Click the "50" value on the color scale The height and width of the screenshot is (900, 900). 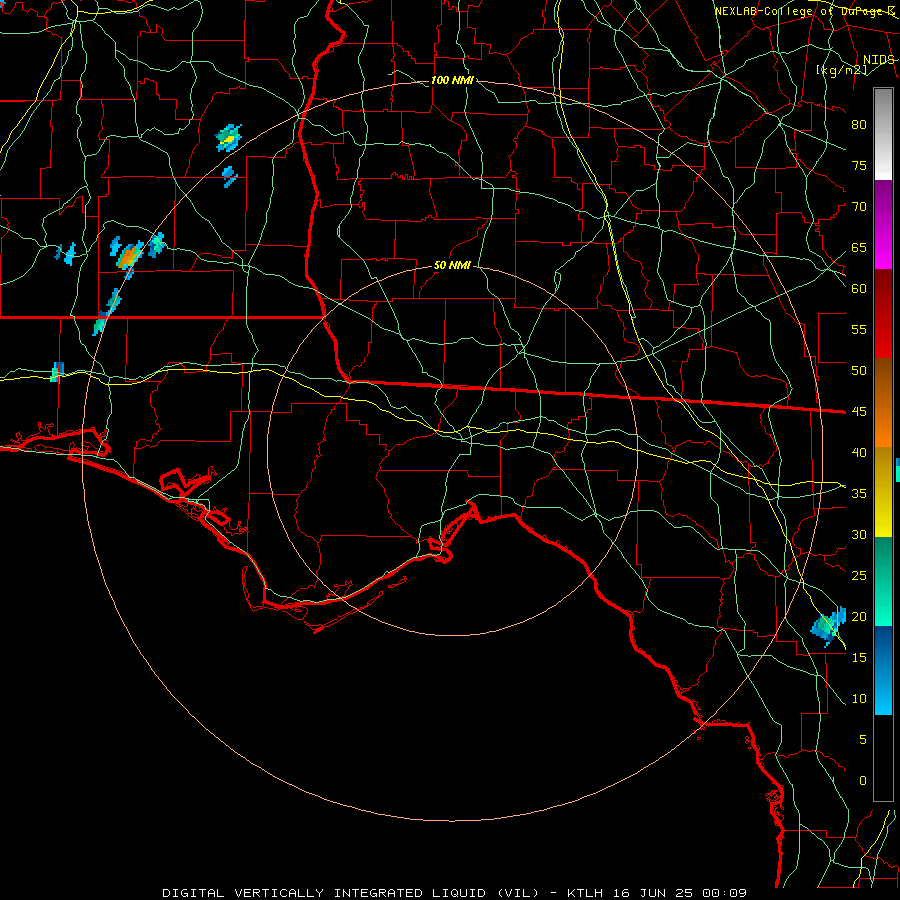(859, 370)
